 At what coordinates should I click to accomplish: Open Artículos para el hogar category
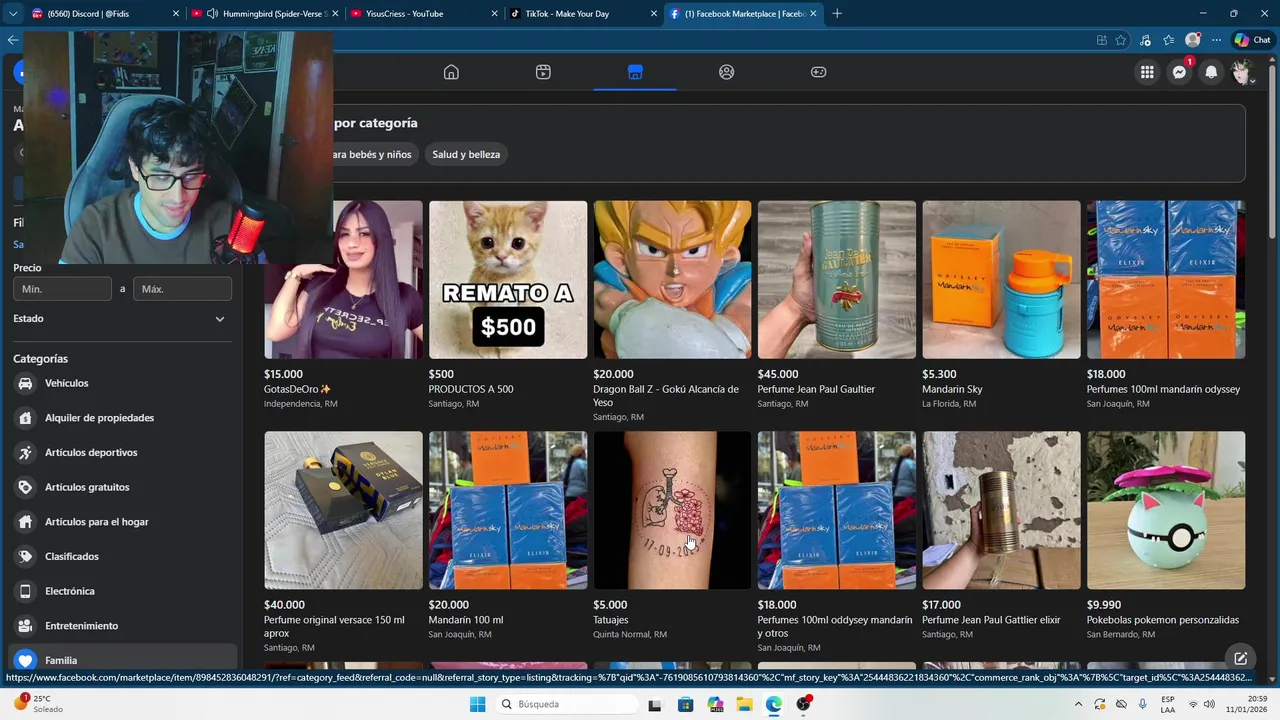point(125,522)
